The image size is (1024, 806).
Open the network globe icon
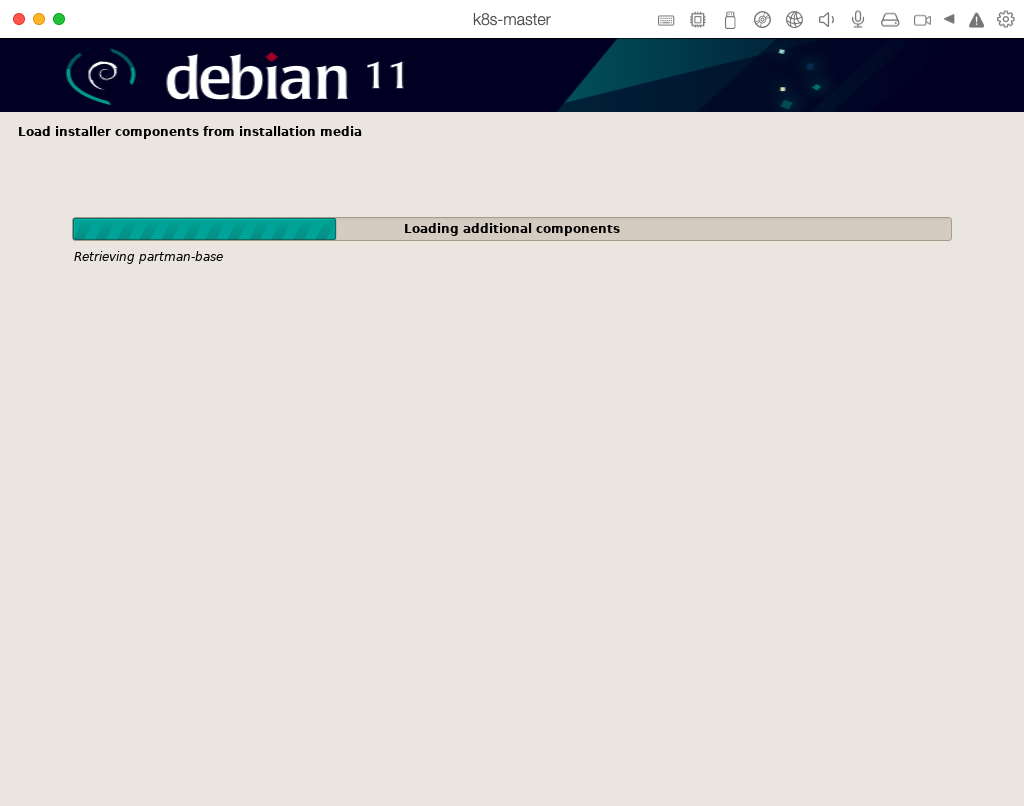coord(794,20)
